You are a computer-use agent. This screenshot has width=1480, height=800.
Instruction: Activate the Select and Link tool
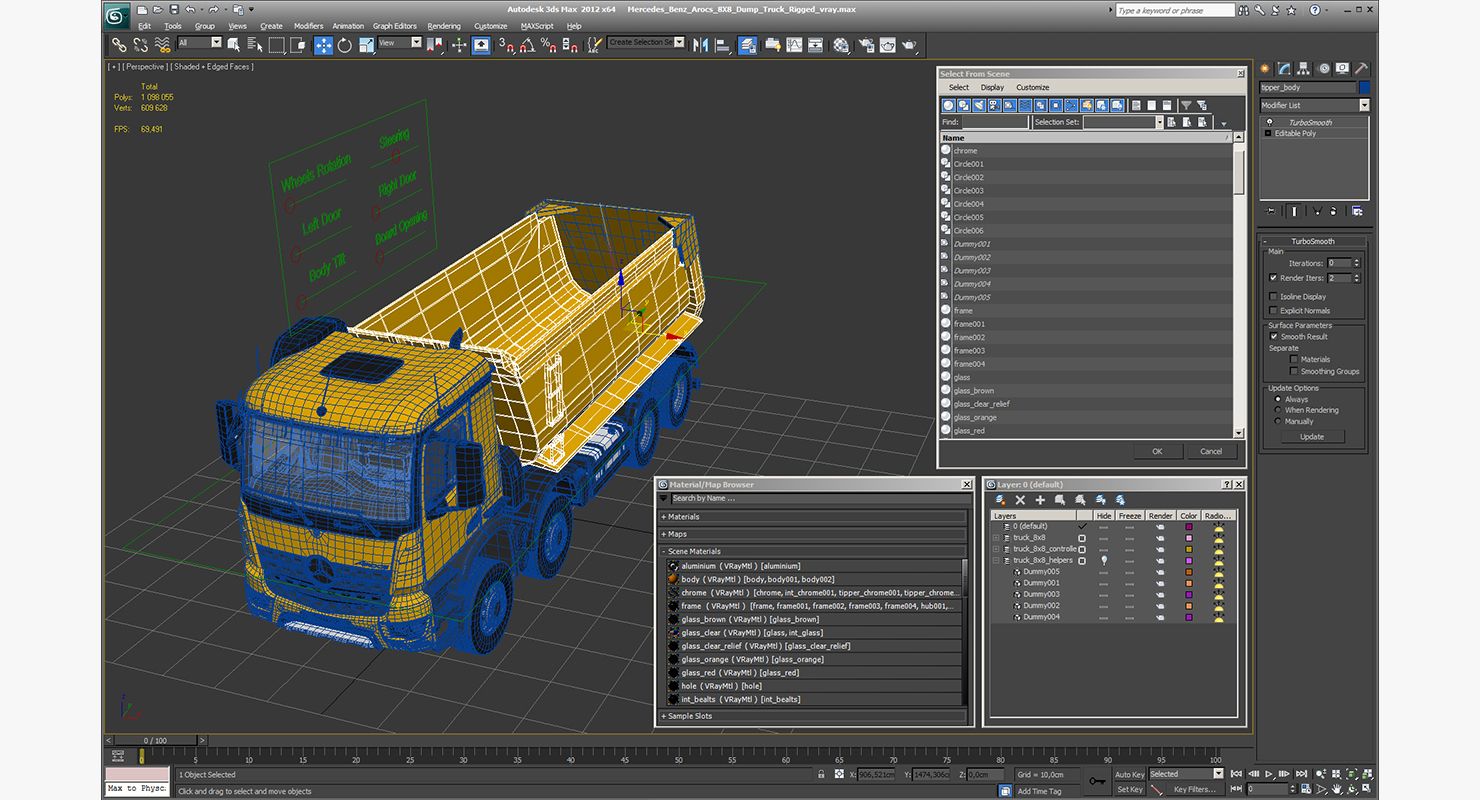pyautogui.click(x=119, y=45)
